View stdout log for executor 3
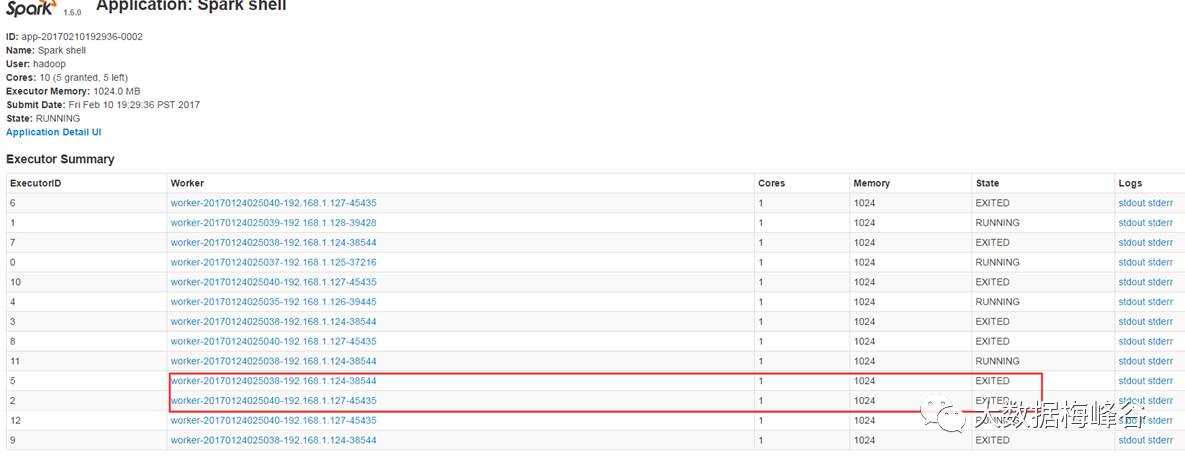1185x467 pixels. 1131,321
